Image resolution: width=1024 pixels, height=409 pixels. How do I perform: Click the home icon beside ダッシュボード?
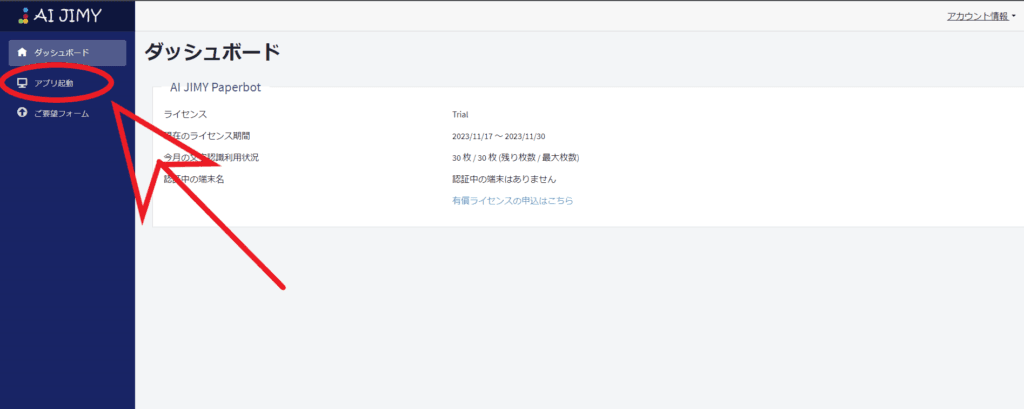pyautogui.click(x=22, y=52)
